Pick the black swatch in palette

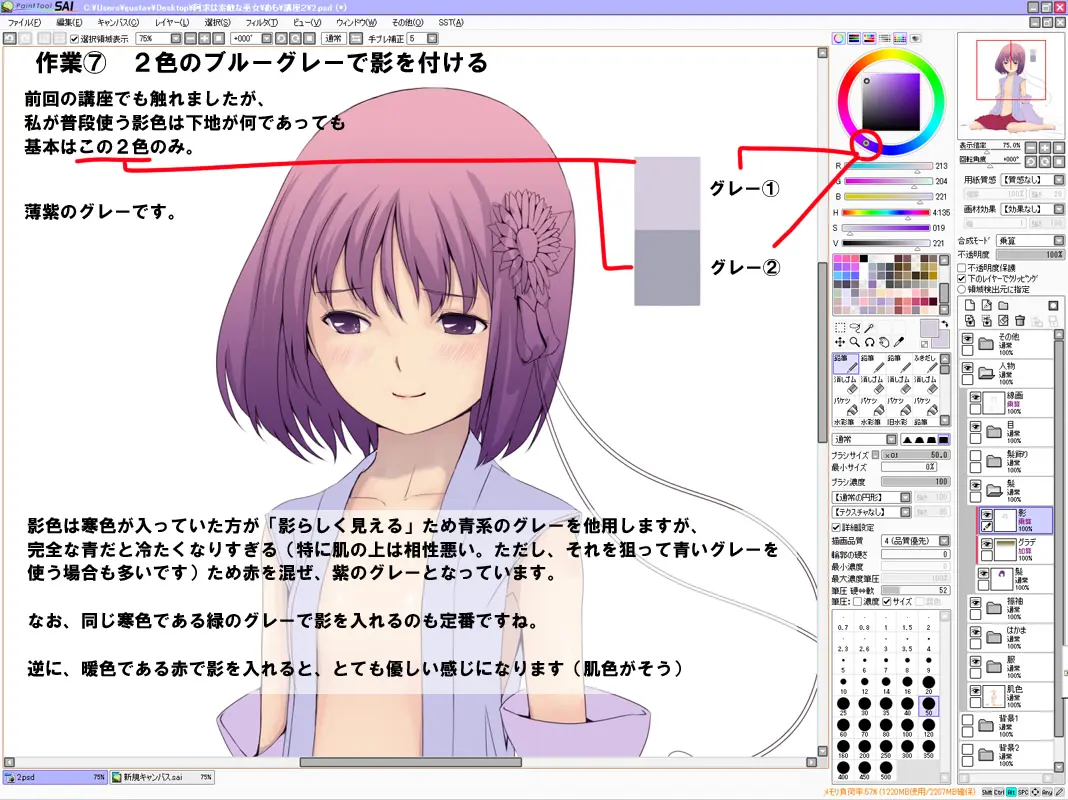tap(864, 259)
